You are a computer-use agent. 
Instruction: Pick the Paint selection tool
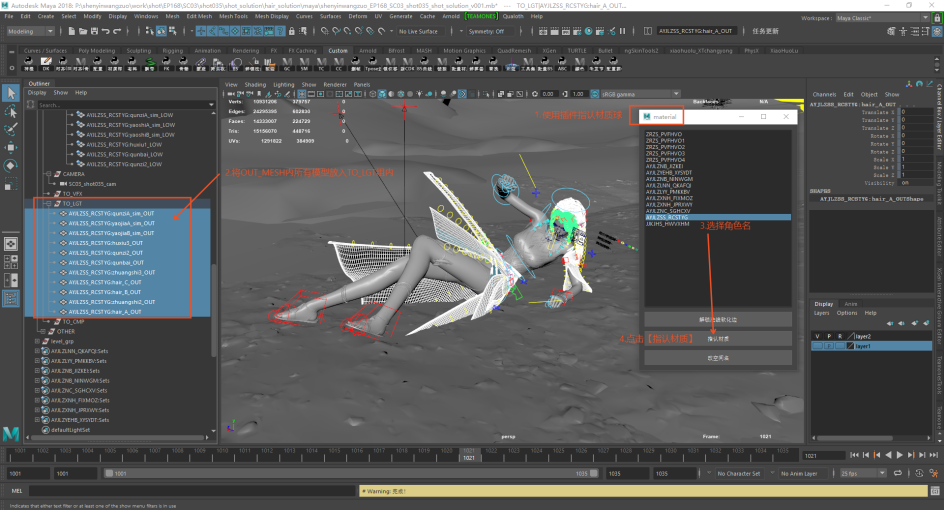point(10,129)
